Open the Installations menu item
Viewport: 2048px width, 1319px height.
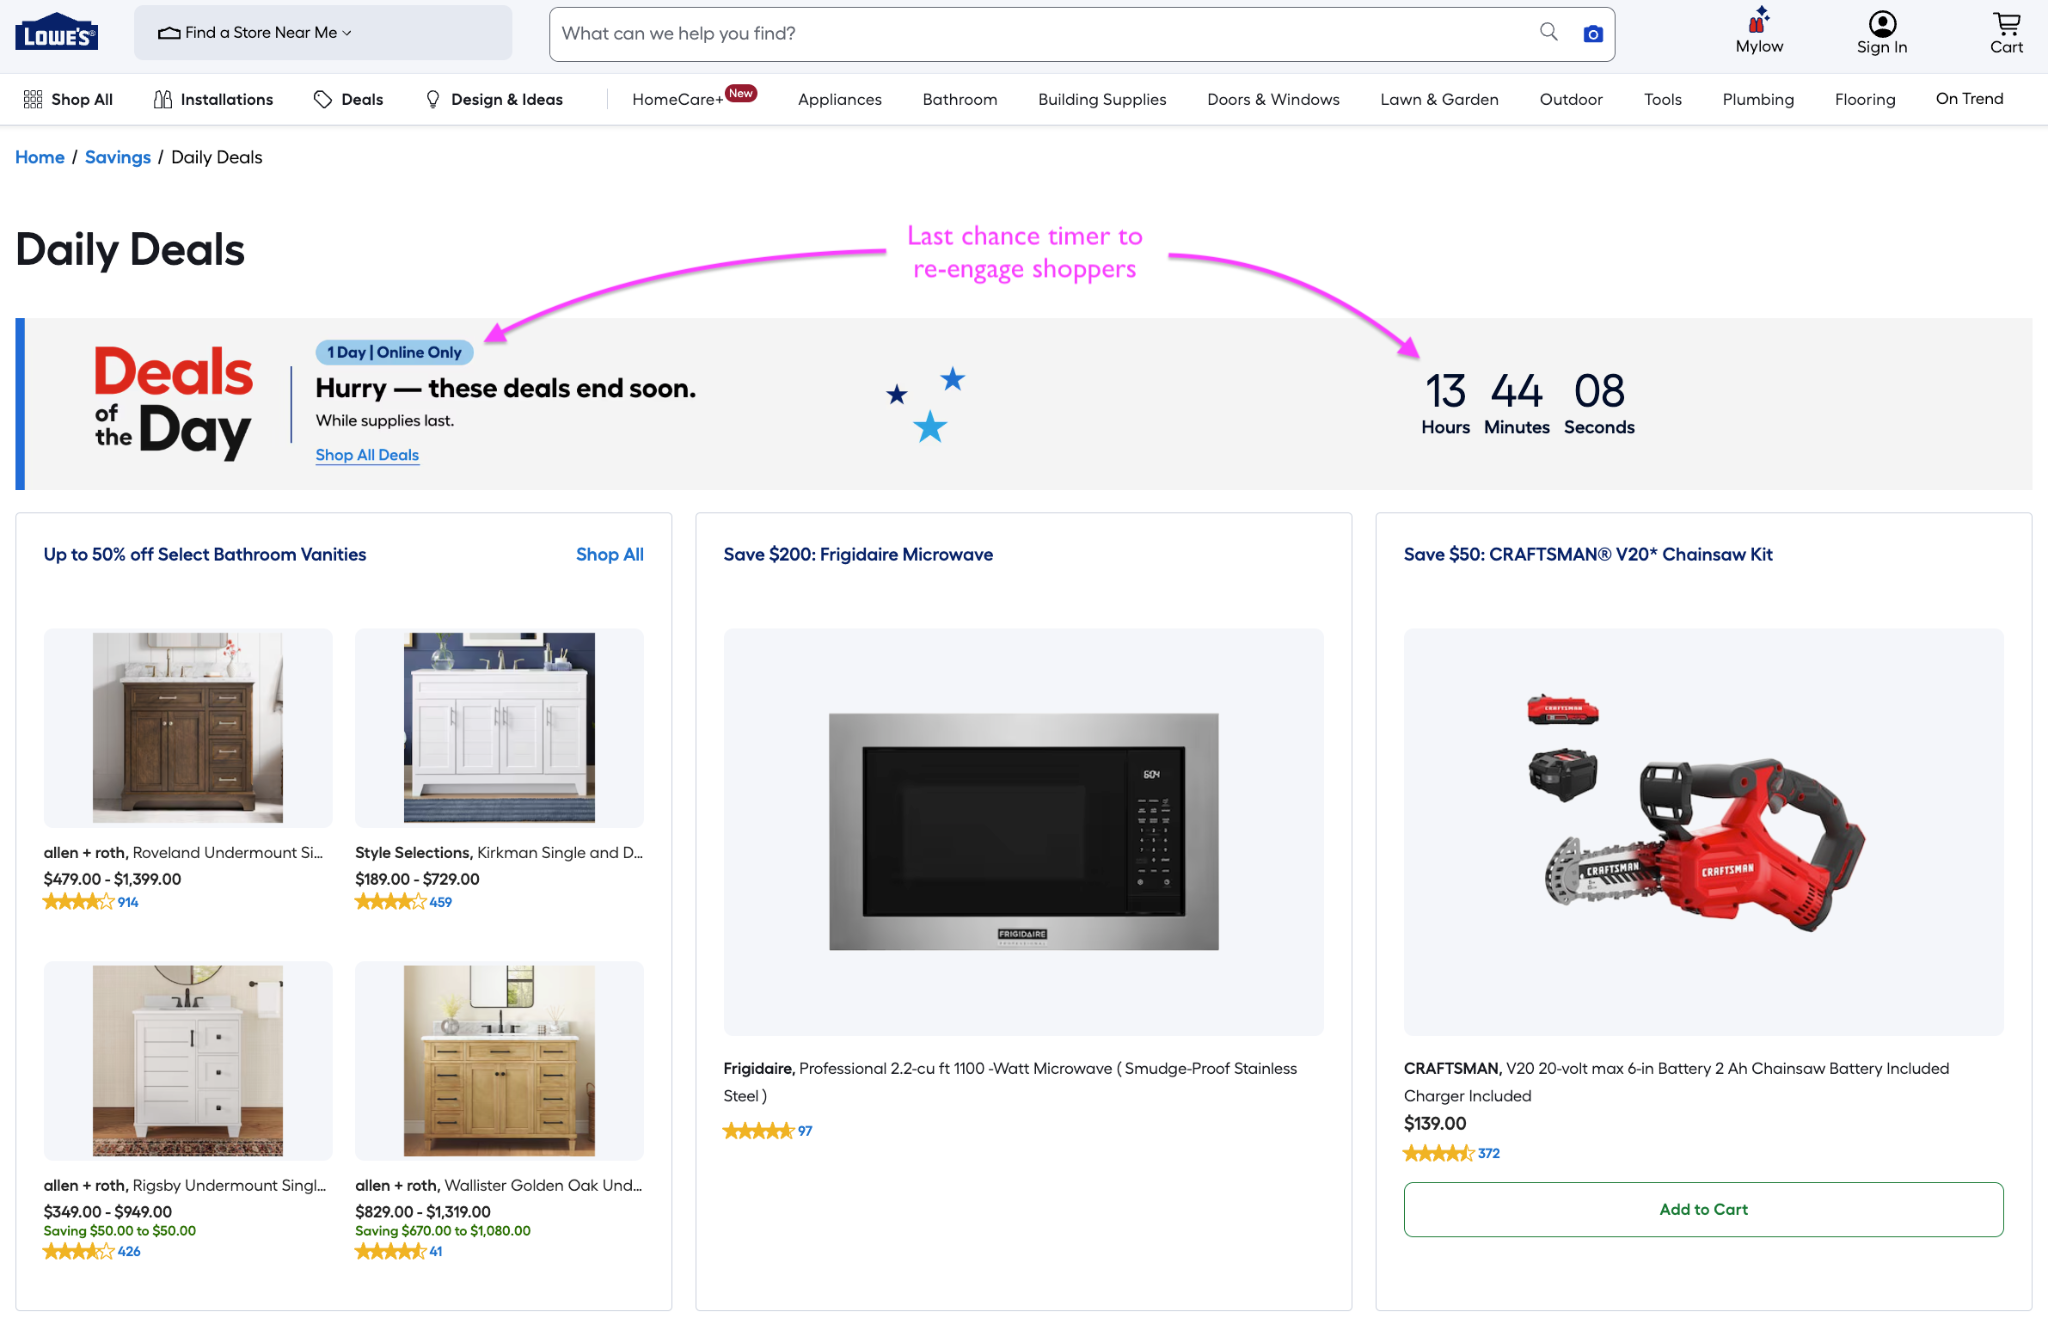point(213,99)
